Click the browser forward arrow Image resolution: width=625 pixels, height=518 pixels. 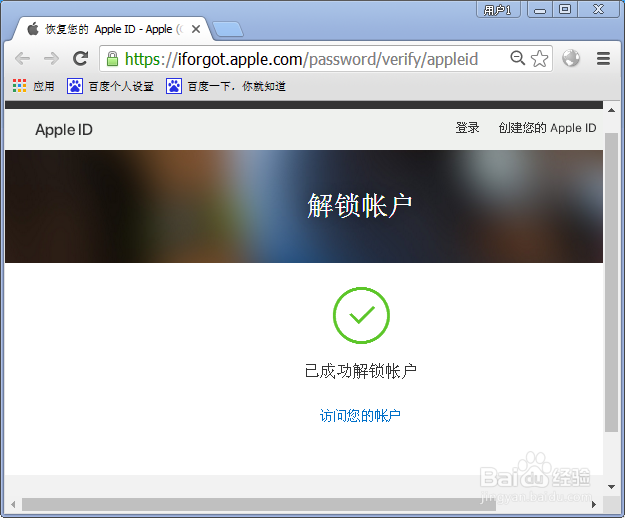(51, 59)
